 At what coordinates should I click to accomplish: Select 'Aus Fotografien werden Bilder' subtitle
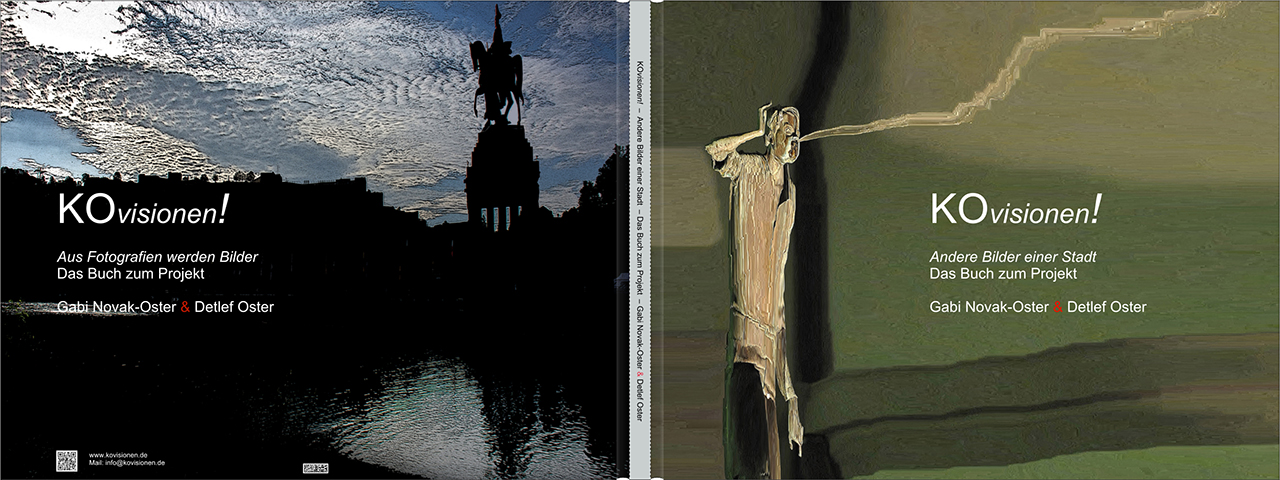[x=158, y=257]
